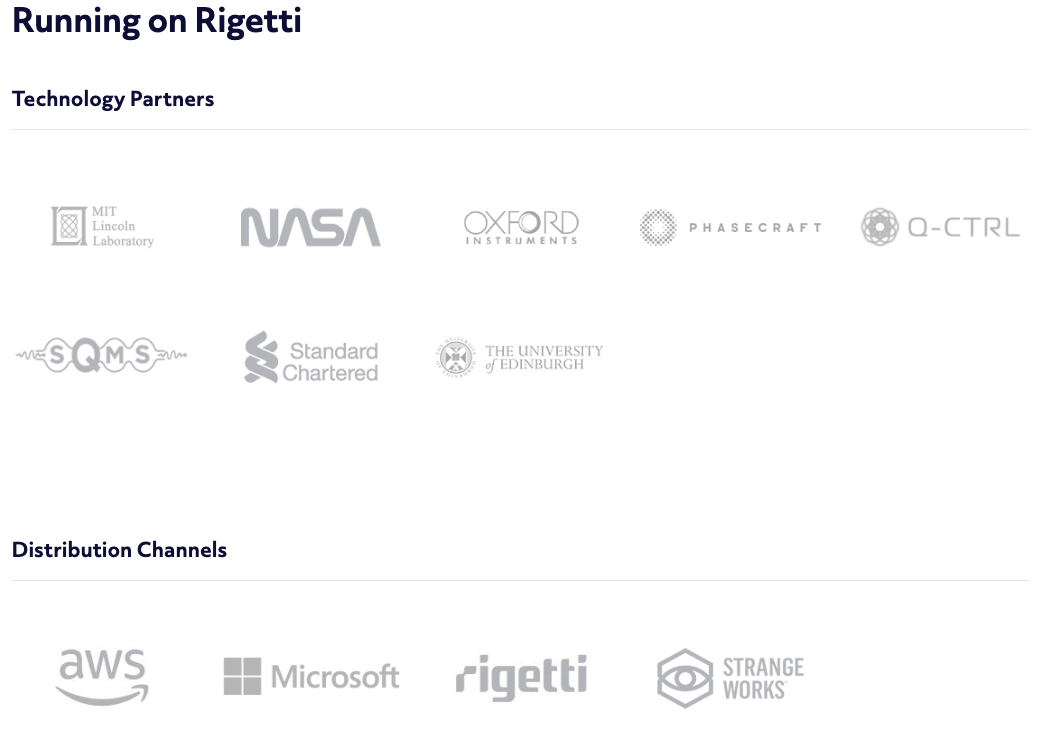The height and width of the screenshot is (733, 1047).
Task: Click the "Technology Partners" section heading
Action: [x=113, y=99]
